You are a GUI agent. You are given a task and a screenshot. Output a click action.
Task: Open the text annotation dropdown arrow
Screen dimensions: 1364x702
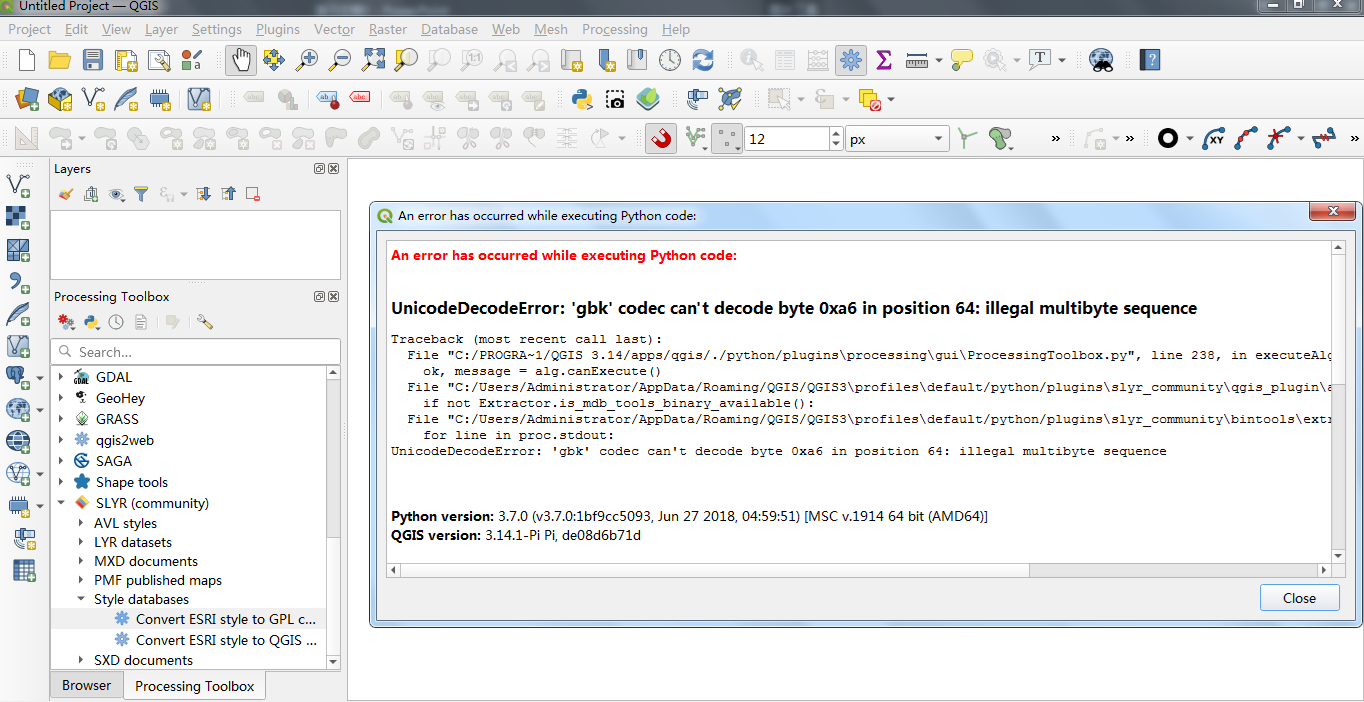pos(1062,60)
